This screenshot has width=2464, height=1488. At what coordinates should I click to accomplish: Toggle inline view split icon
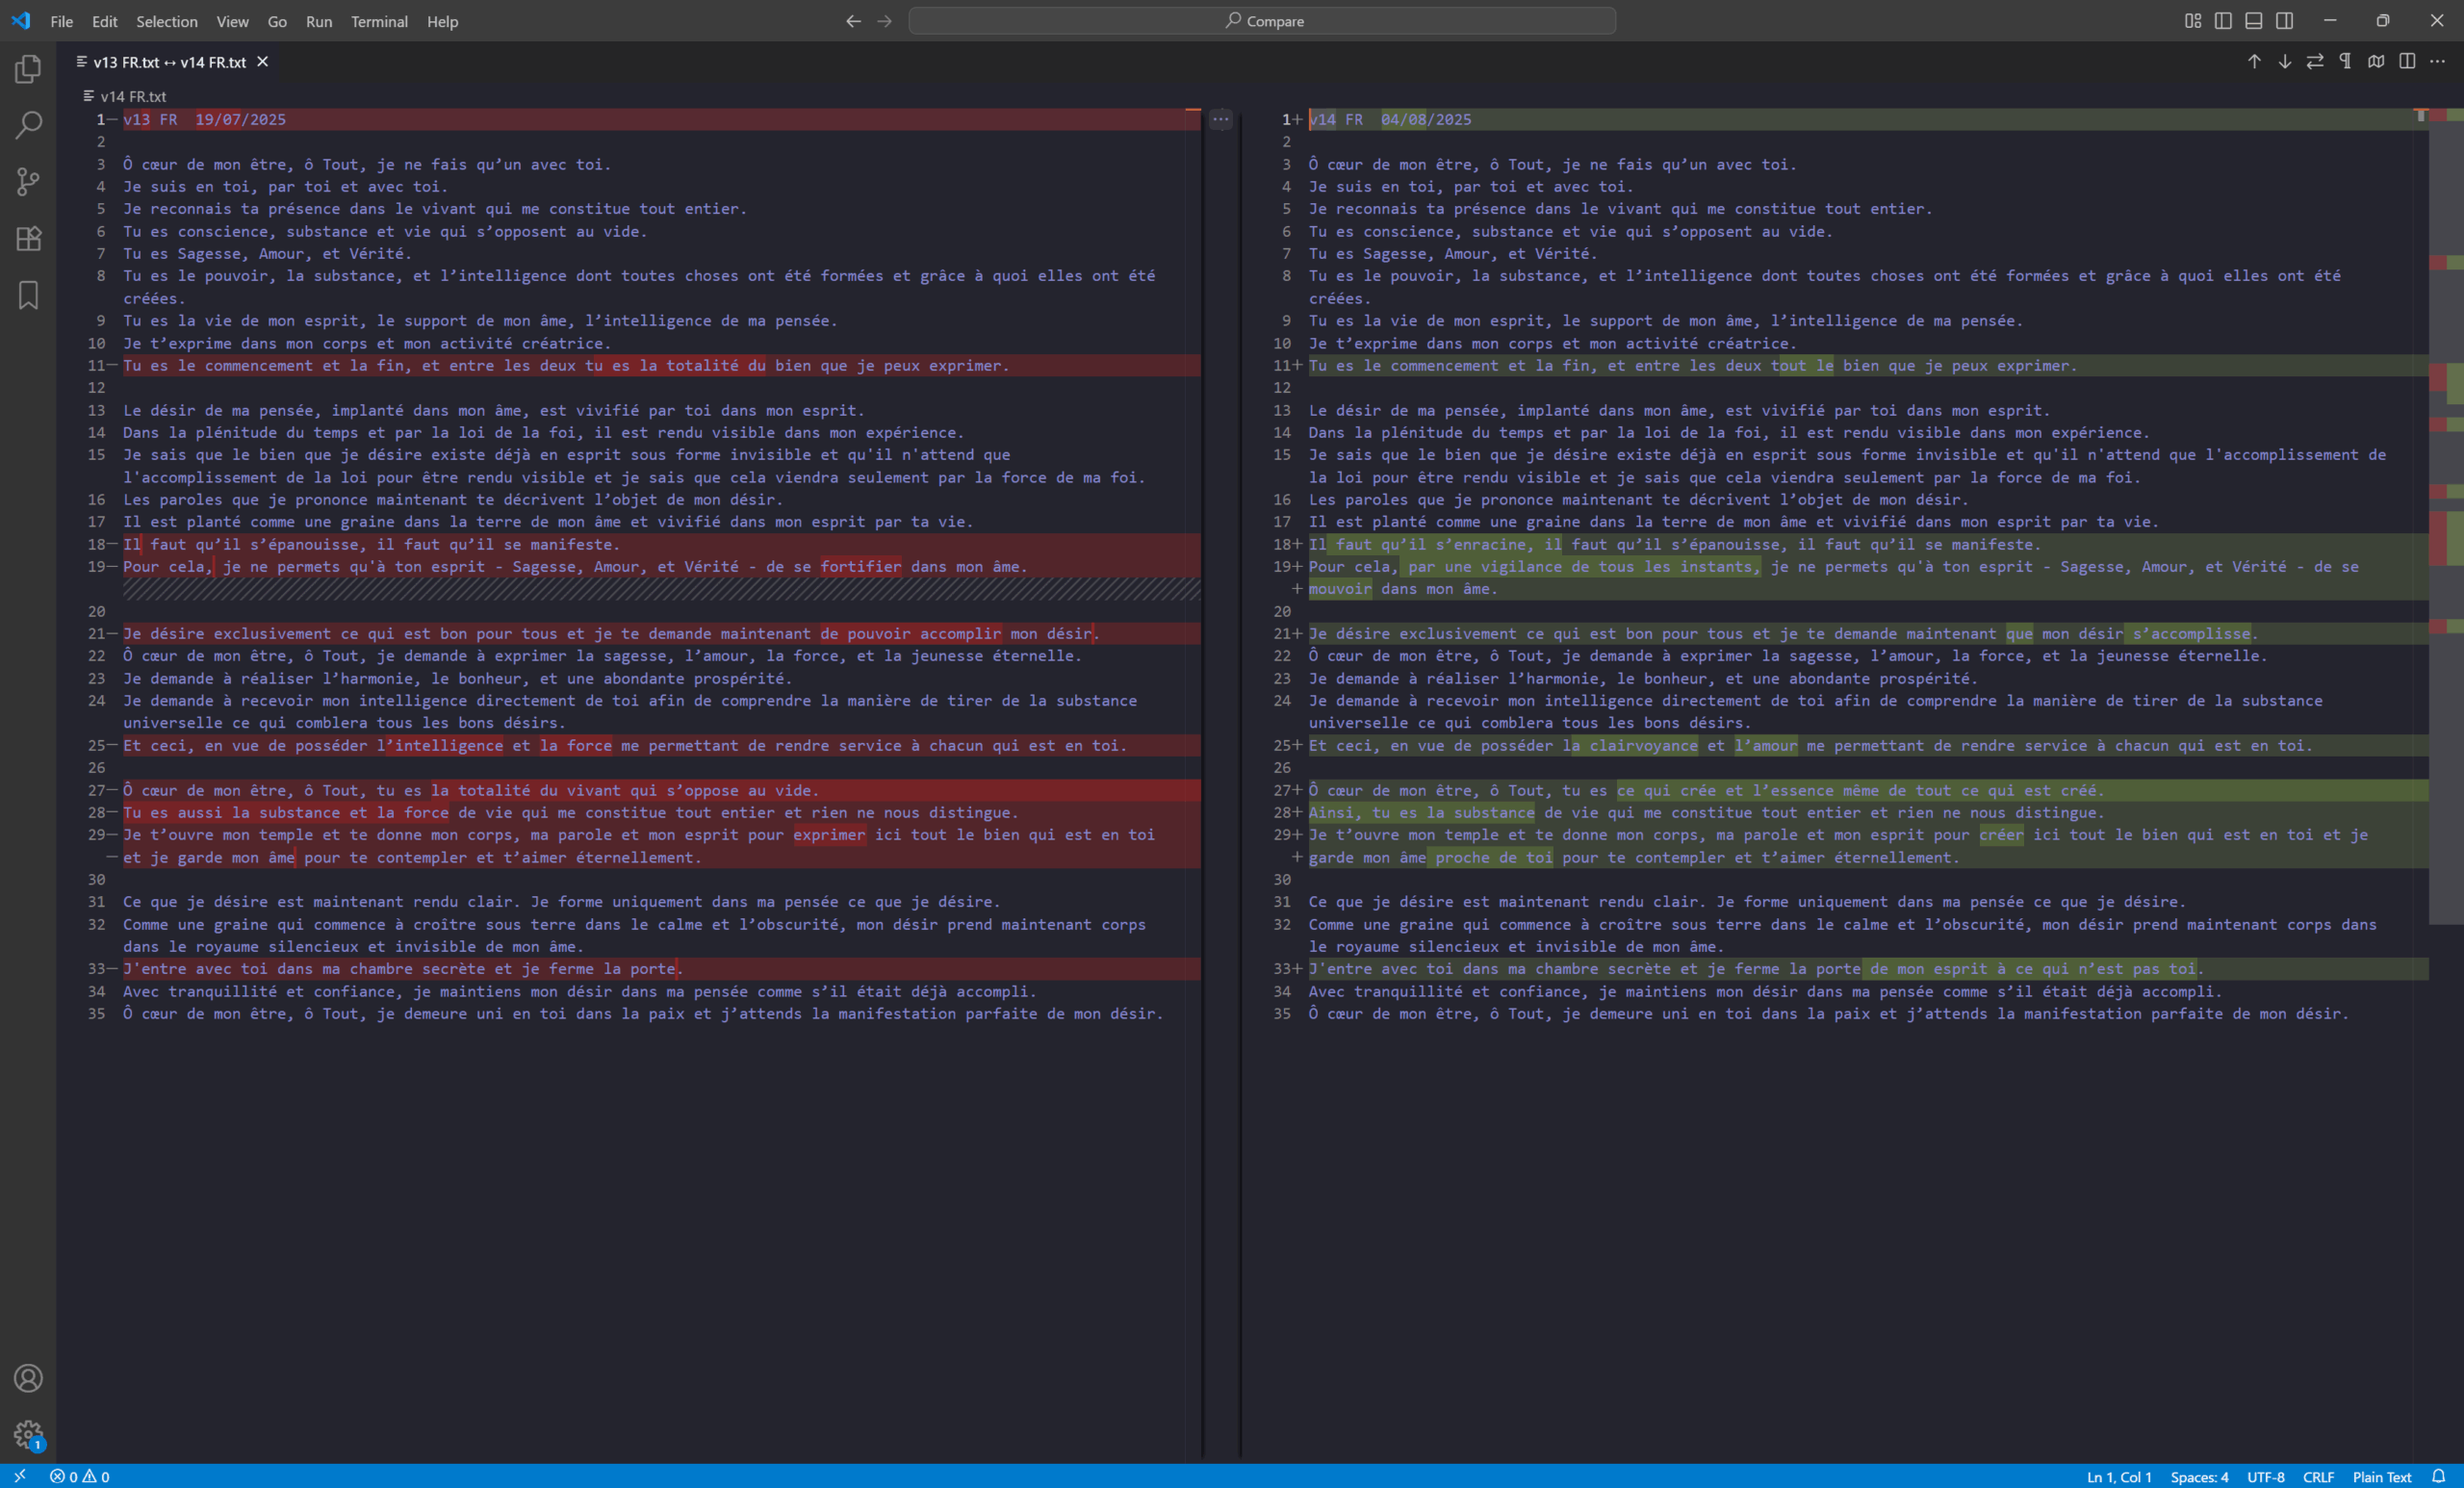(2407, 62)
